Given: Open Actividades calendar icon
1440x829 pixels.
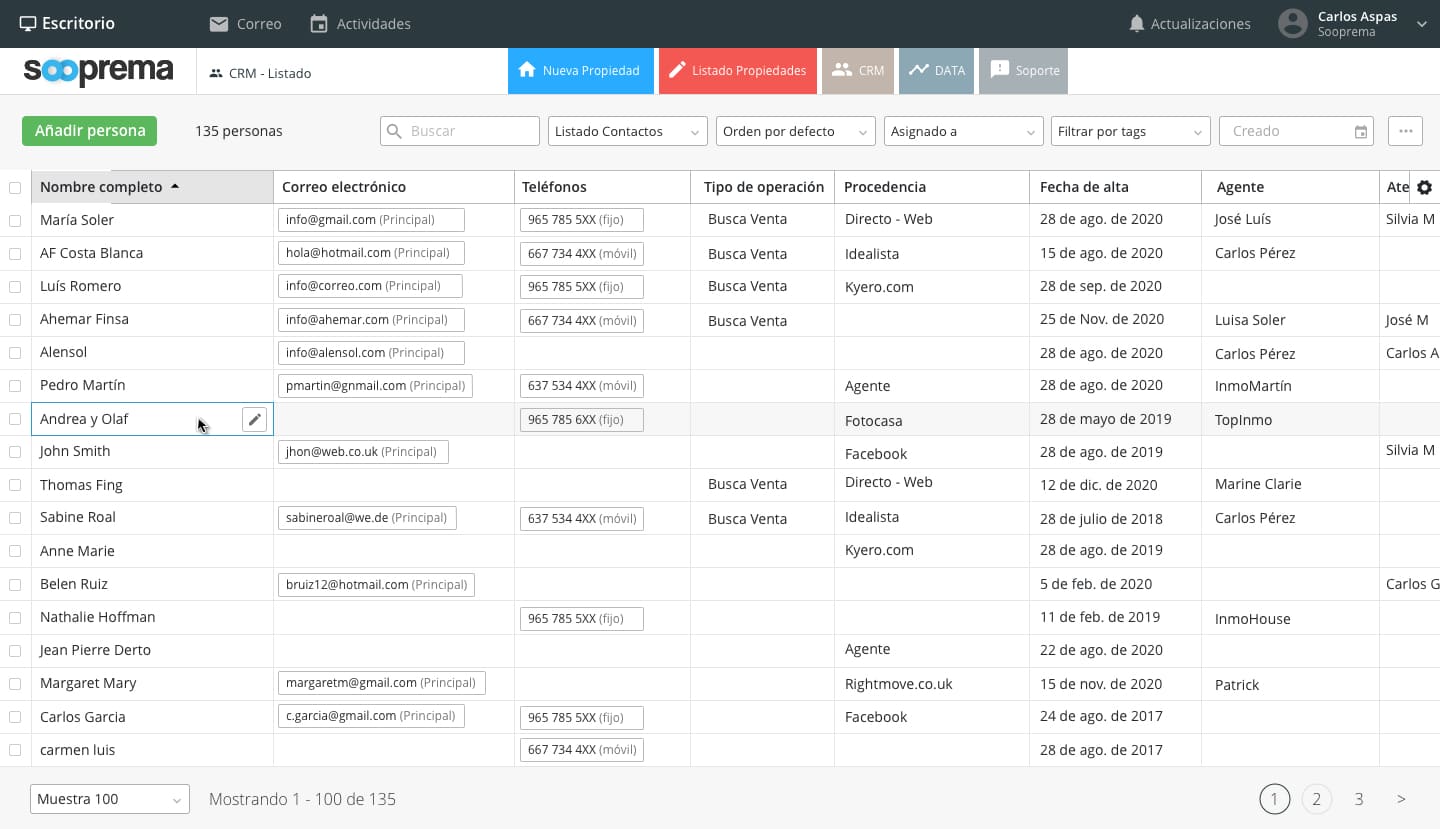Looking at the screenshot, I should 319,24.
